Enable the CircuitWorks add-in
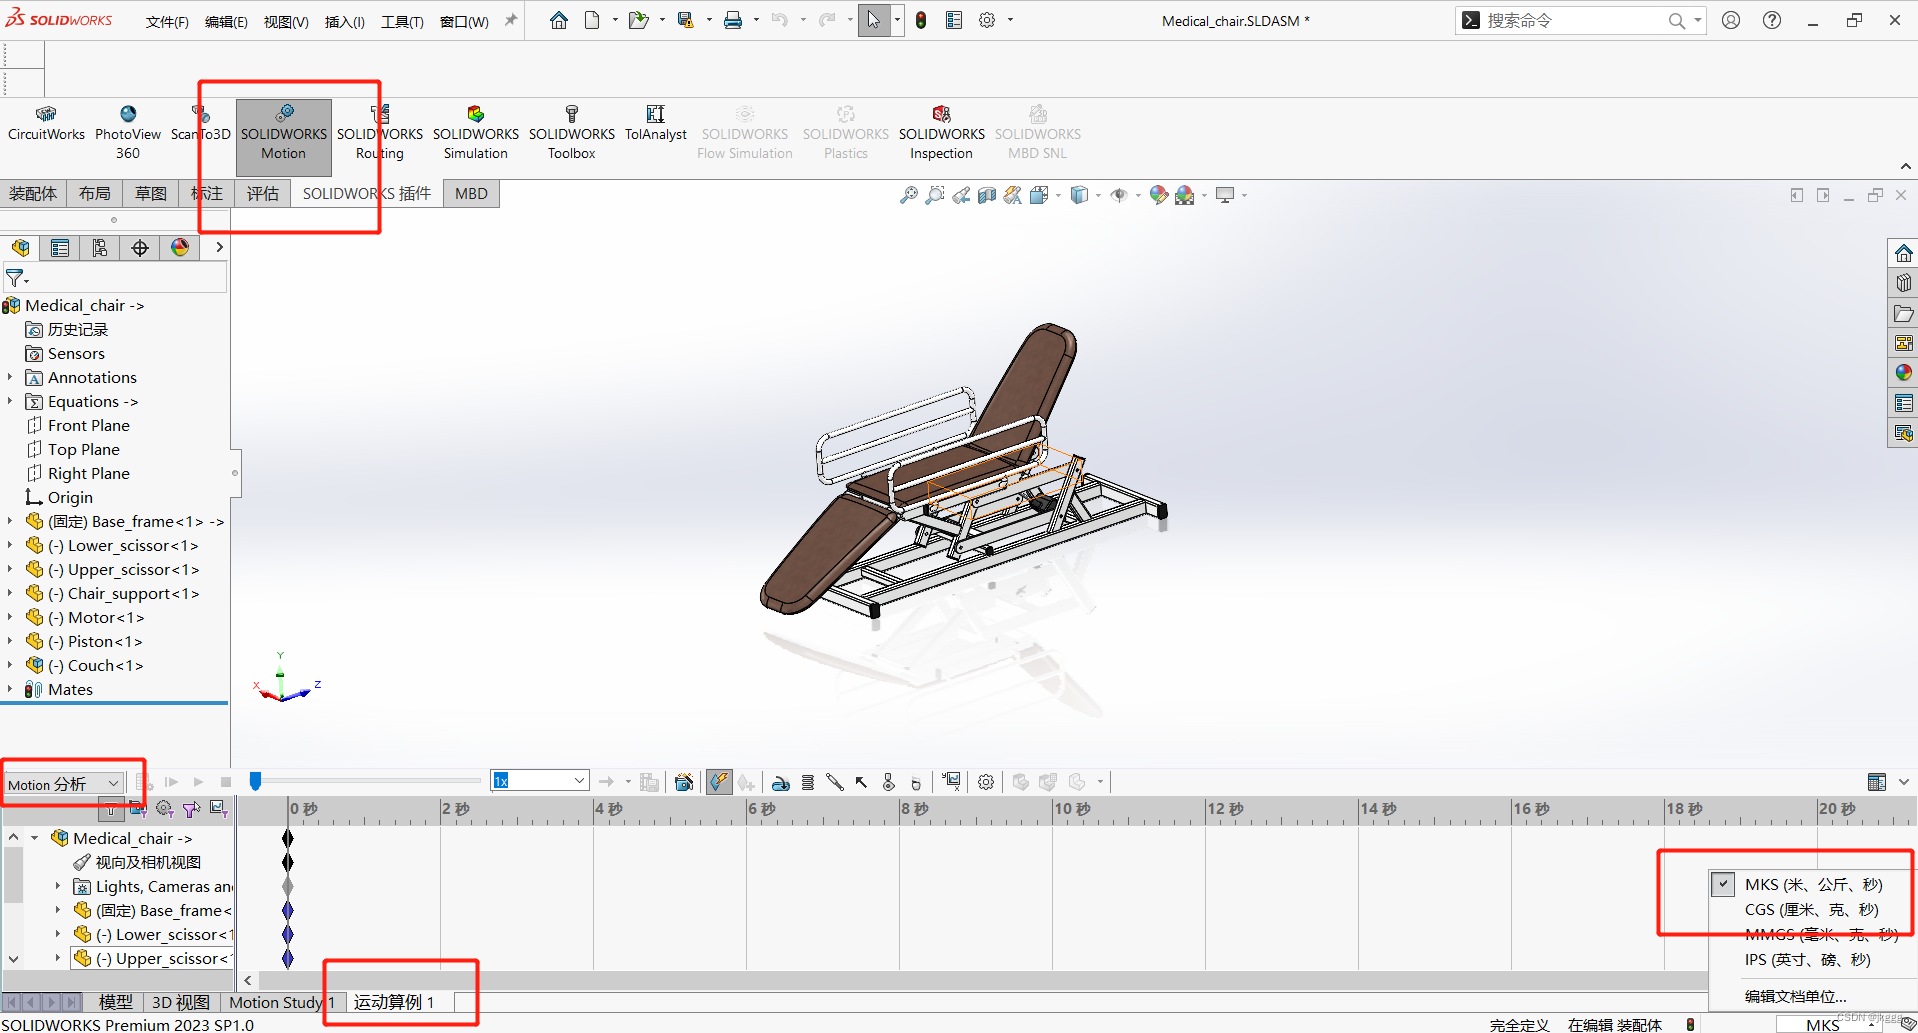Screen dimensions: 1918x1033 click(47, 125)
